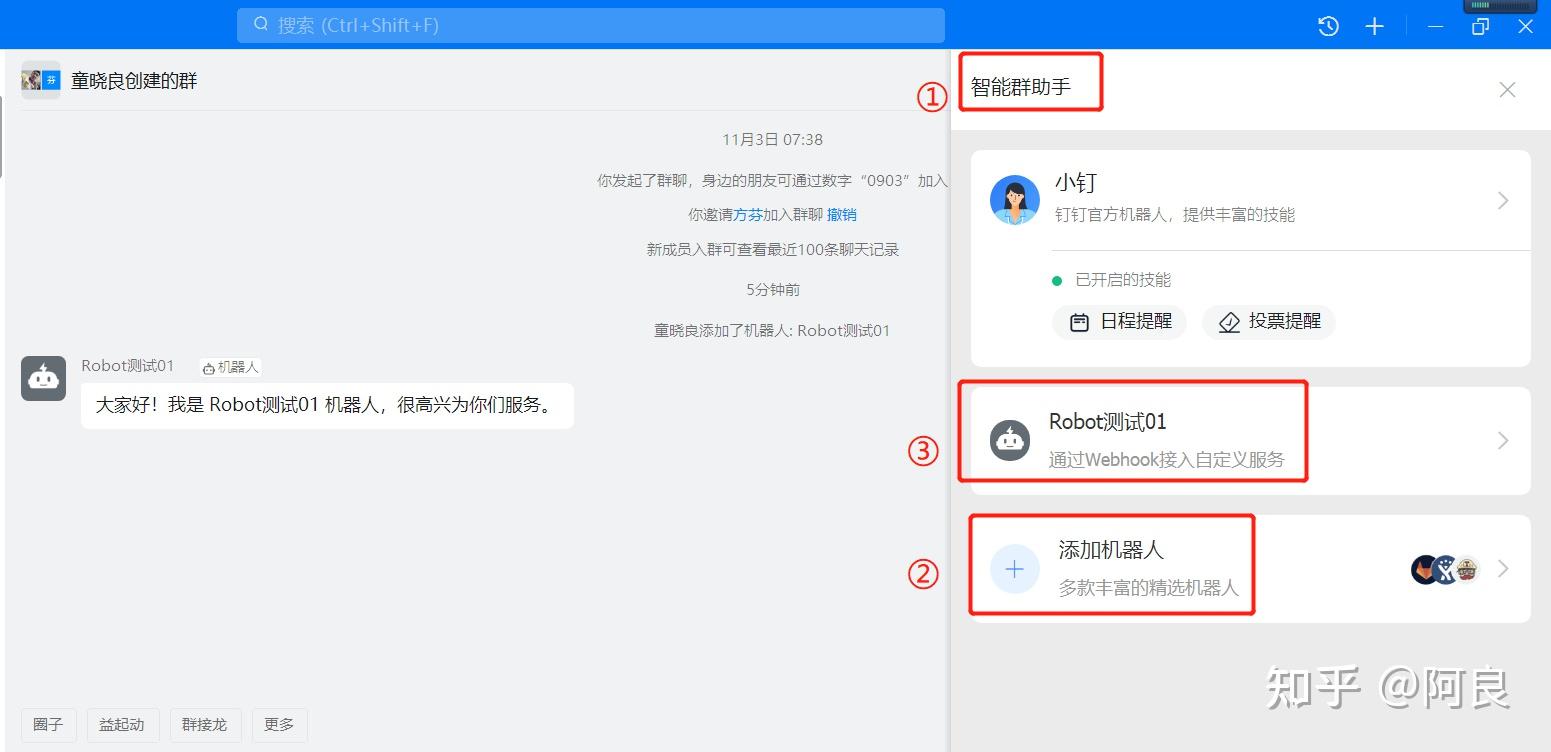Minimize the DingTalk window

(1435, 27)
